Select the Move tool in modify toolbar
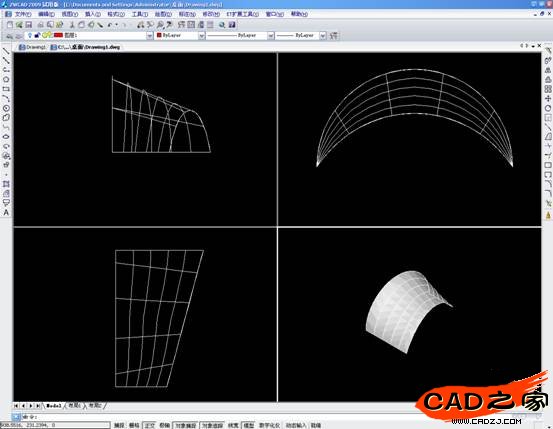 click(x=548, y=99)
